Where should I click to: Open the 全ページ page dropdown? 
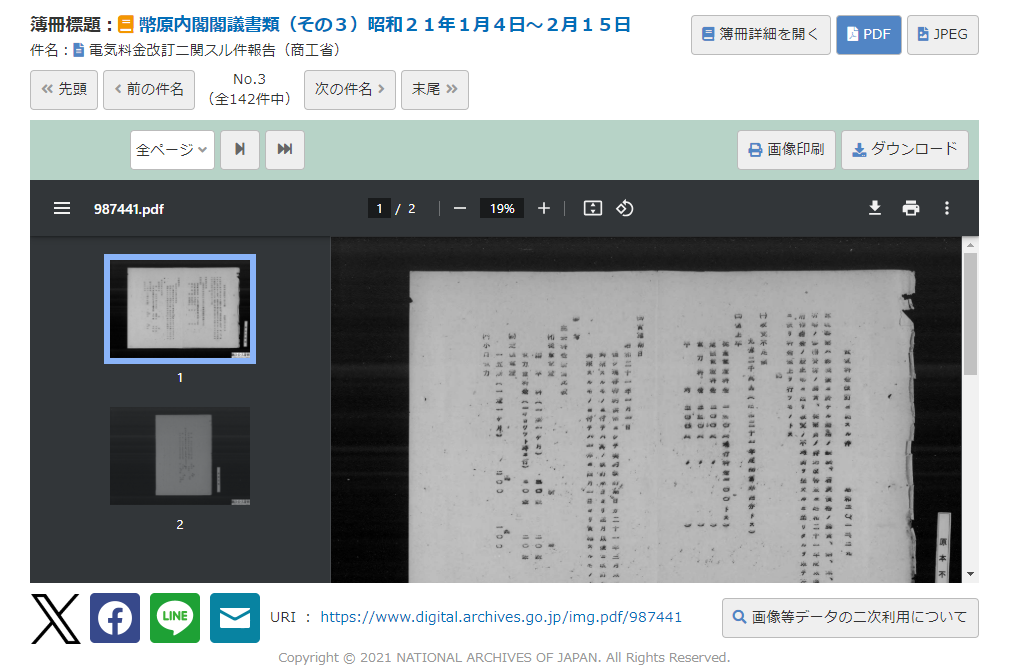point(172,150)
